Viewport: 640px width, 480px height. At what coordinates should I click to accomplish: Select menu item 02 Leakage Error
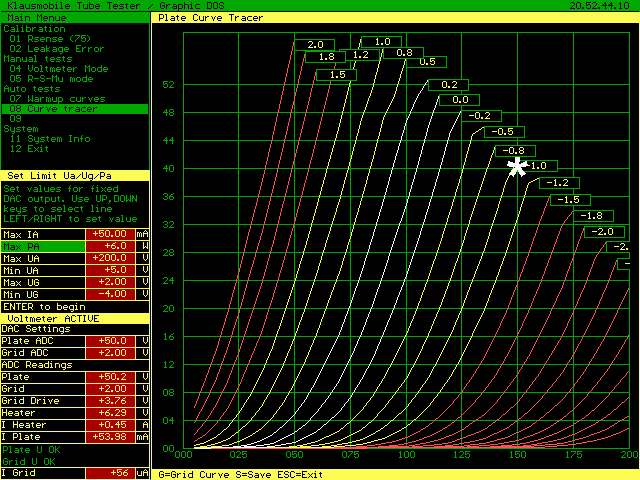57,49
